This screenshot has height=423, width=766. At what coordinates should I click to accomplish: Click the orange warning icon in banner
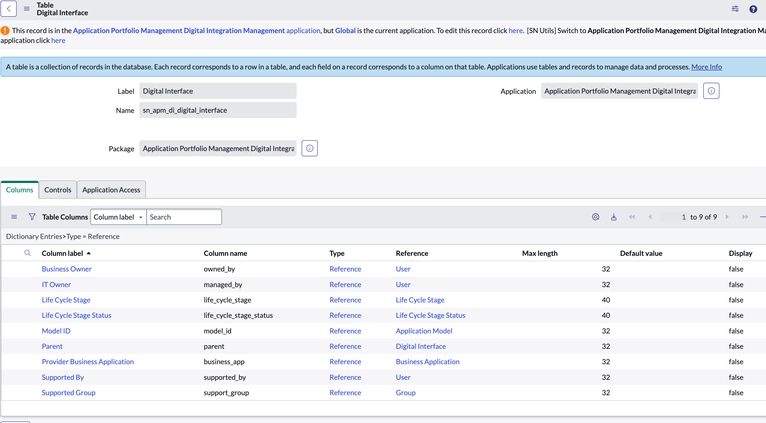(x=5, y=30)
